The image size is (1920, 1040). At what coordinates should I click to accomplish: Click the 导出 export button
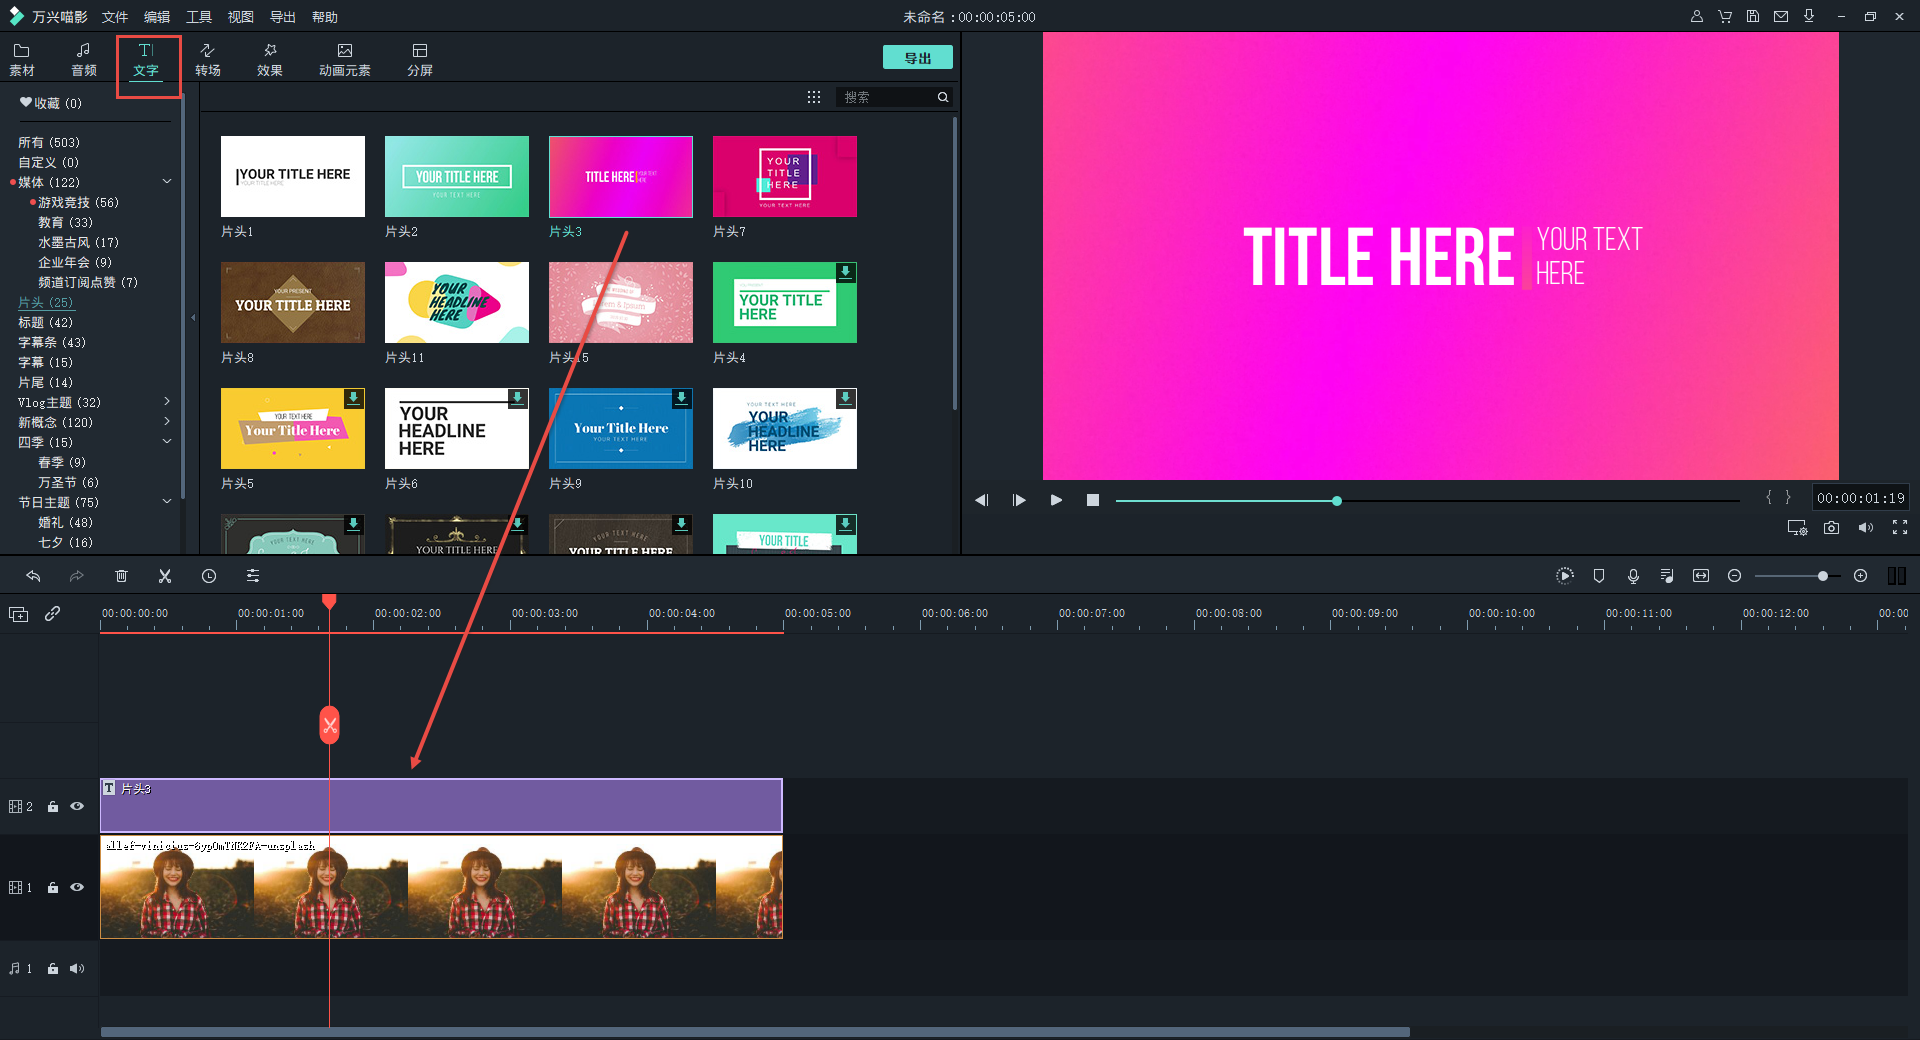coord(917,58)
